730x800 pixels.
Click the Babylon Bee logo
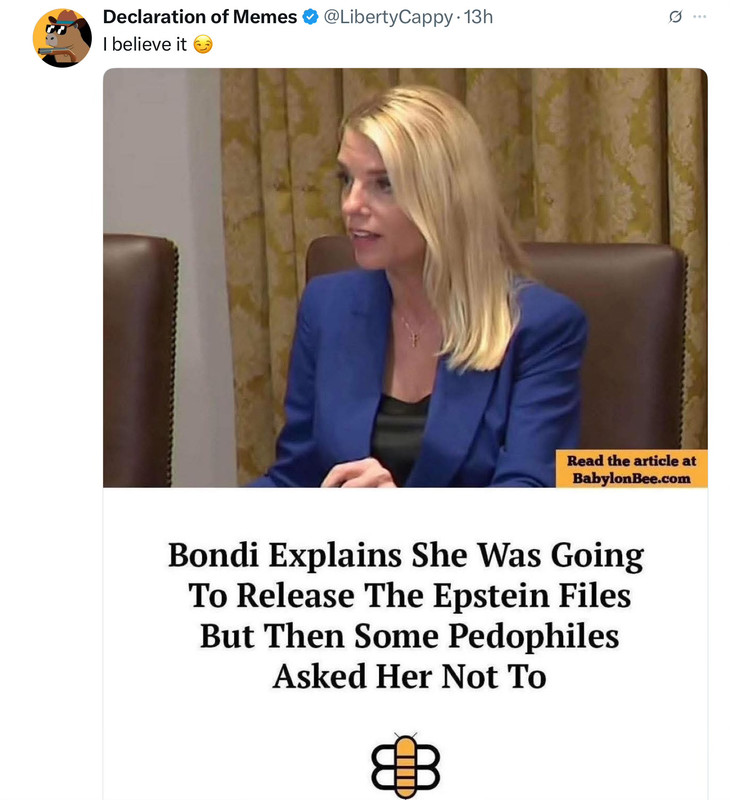click(405, 765)
